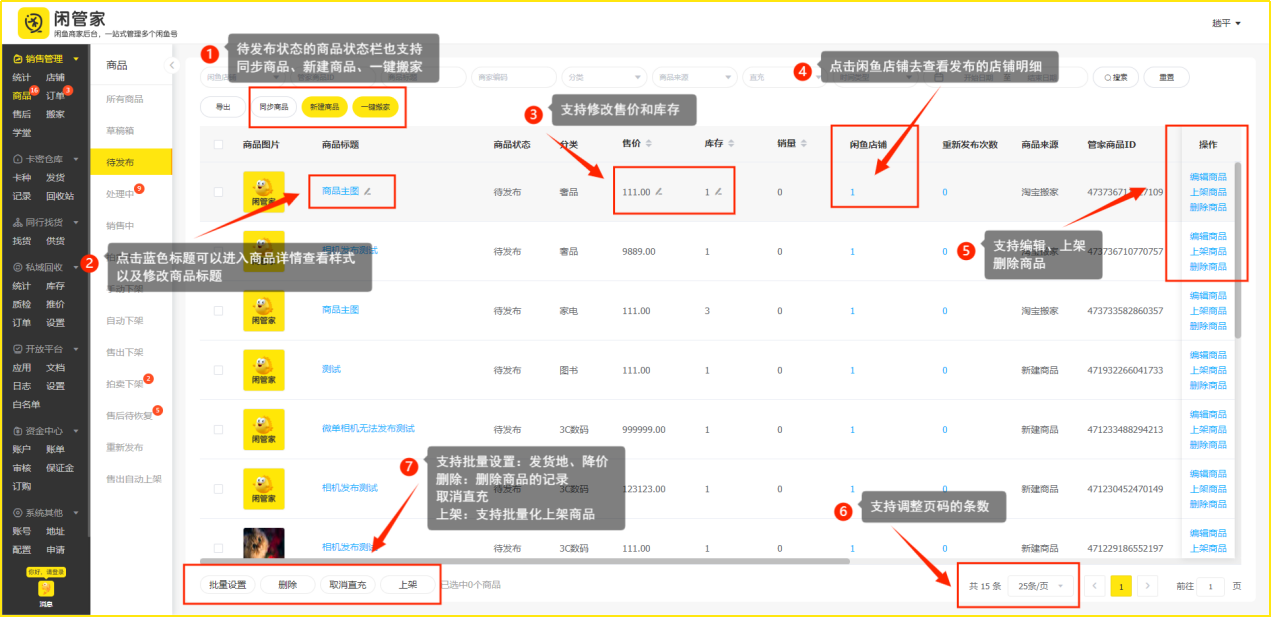This screenshot has width=1271, height=618.
Task: Open the 销售中 product list tab
Action: 120,226
